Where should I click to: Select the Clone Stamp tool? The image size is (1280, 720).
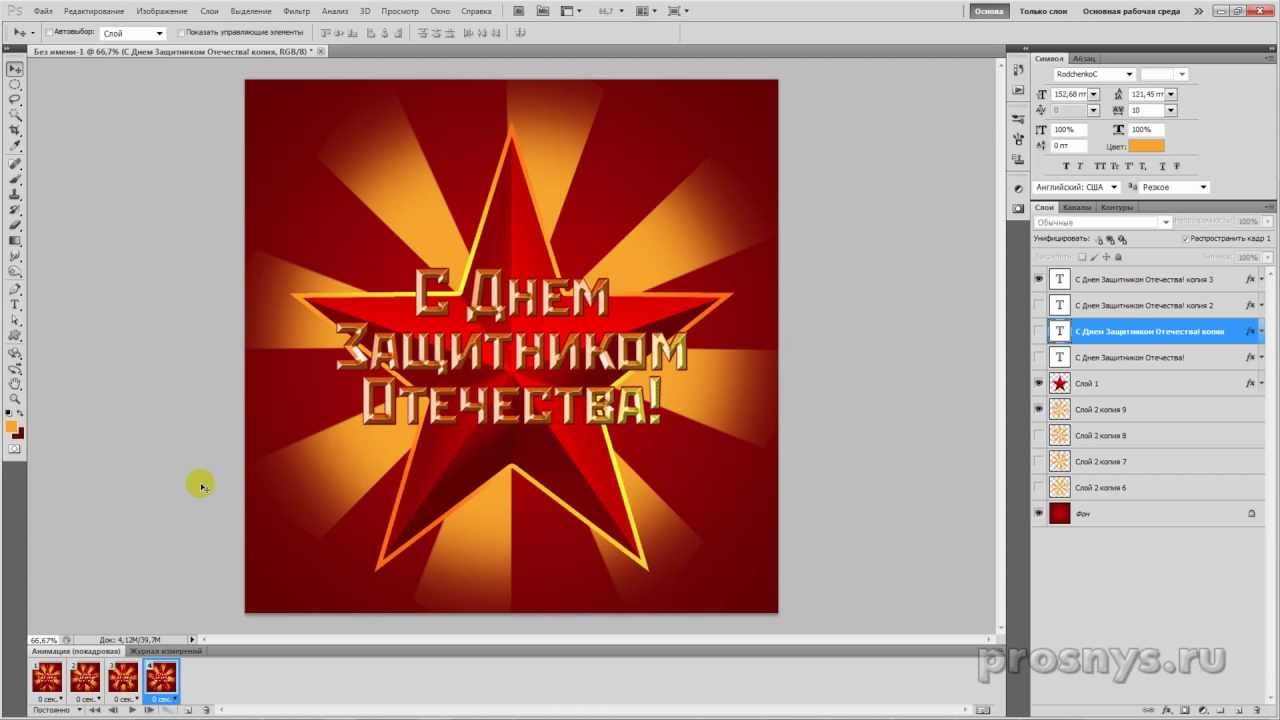point(15,194)
